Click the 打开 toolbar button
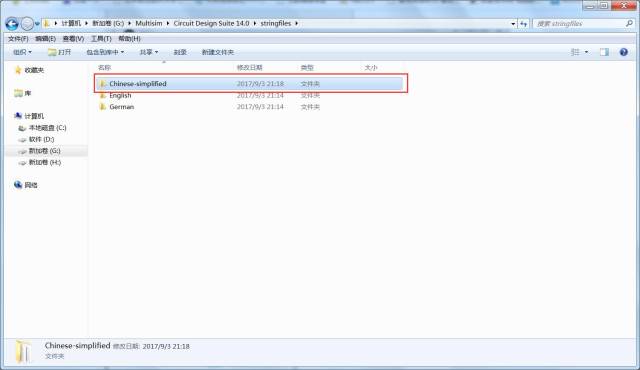Image resolution: width=640 pixels, height=370 pixels. tap(60, 52)
